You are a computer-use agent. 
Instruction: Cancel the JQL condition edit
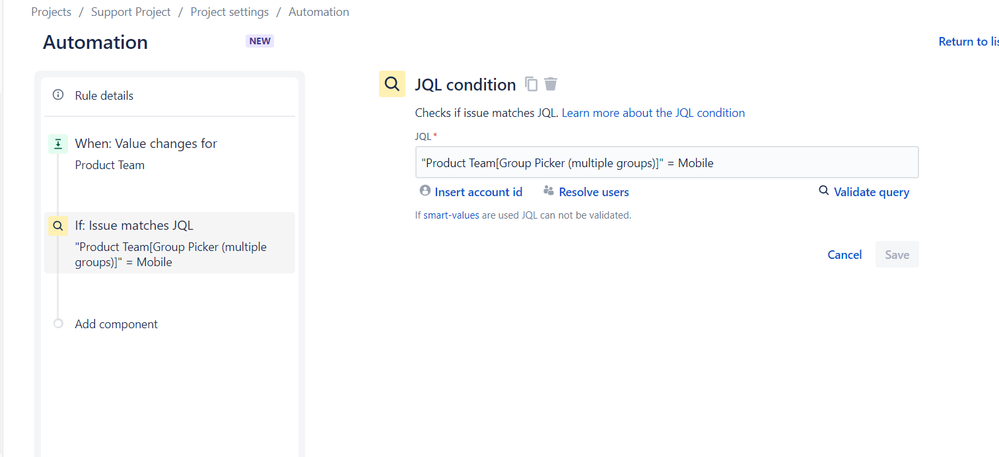[x=844, y=255]
